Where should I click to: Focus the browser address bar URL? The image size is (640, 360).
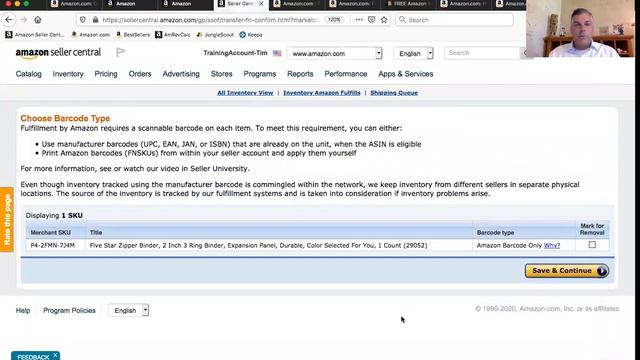click(x=210, y=20)
